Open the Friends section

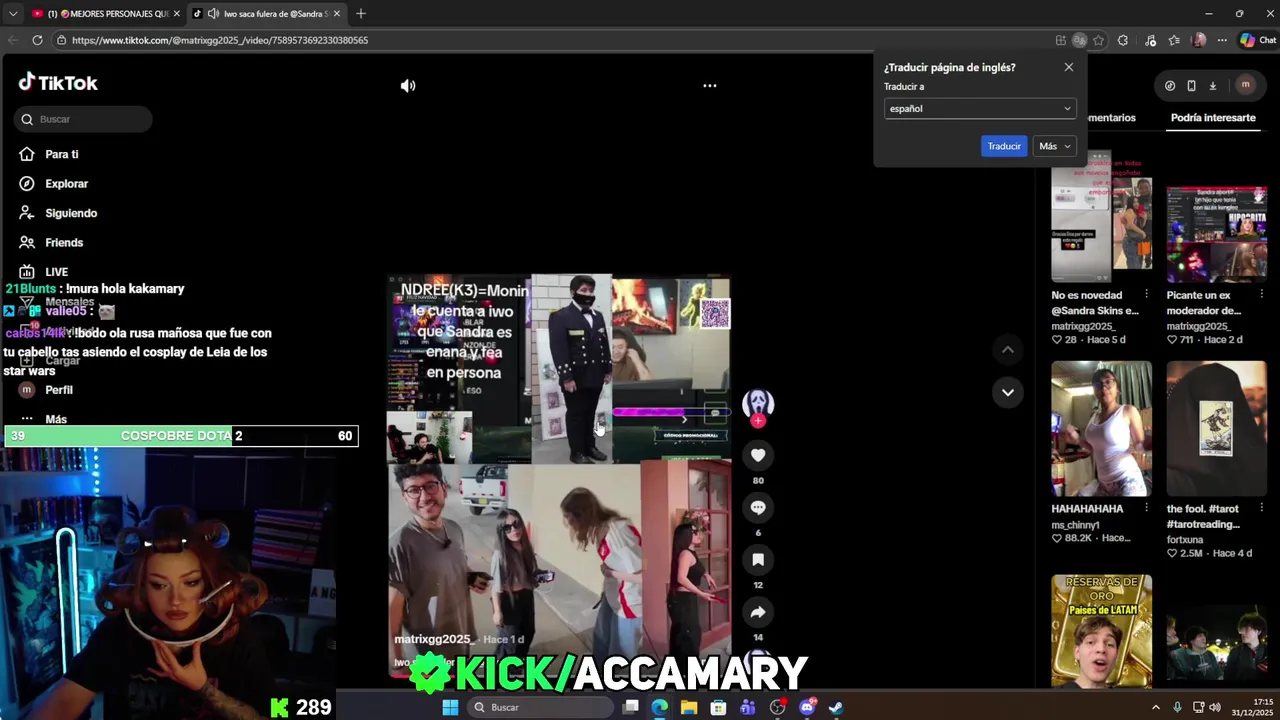(x=64, y=243)
